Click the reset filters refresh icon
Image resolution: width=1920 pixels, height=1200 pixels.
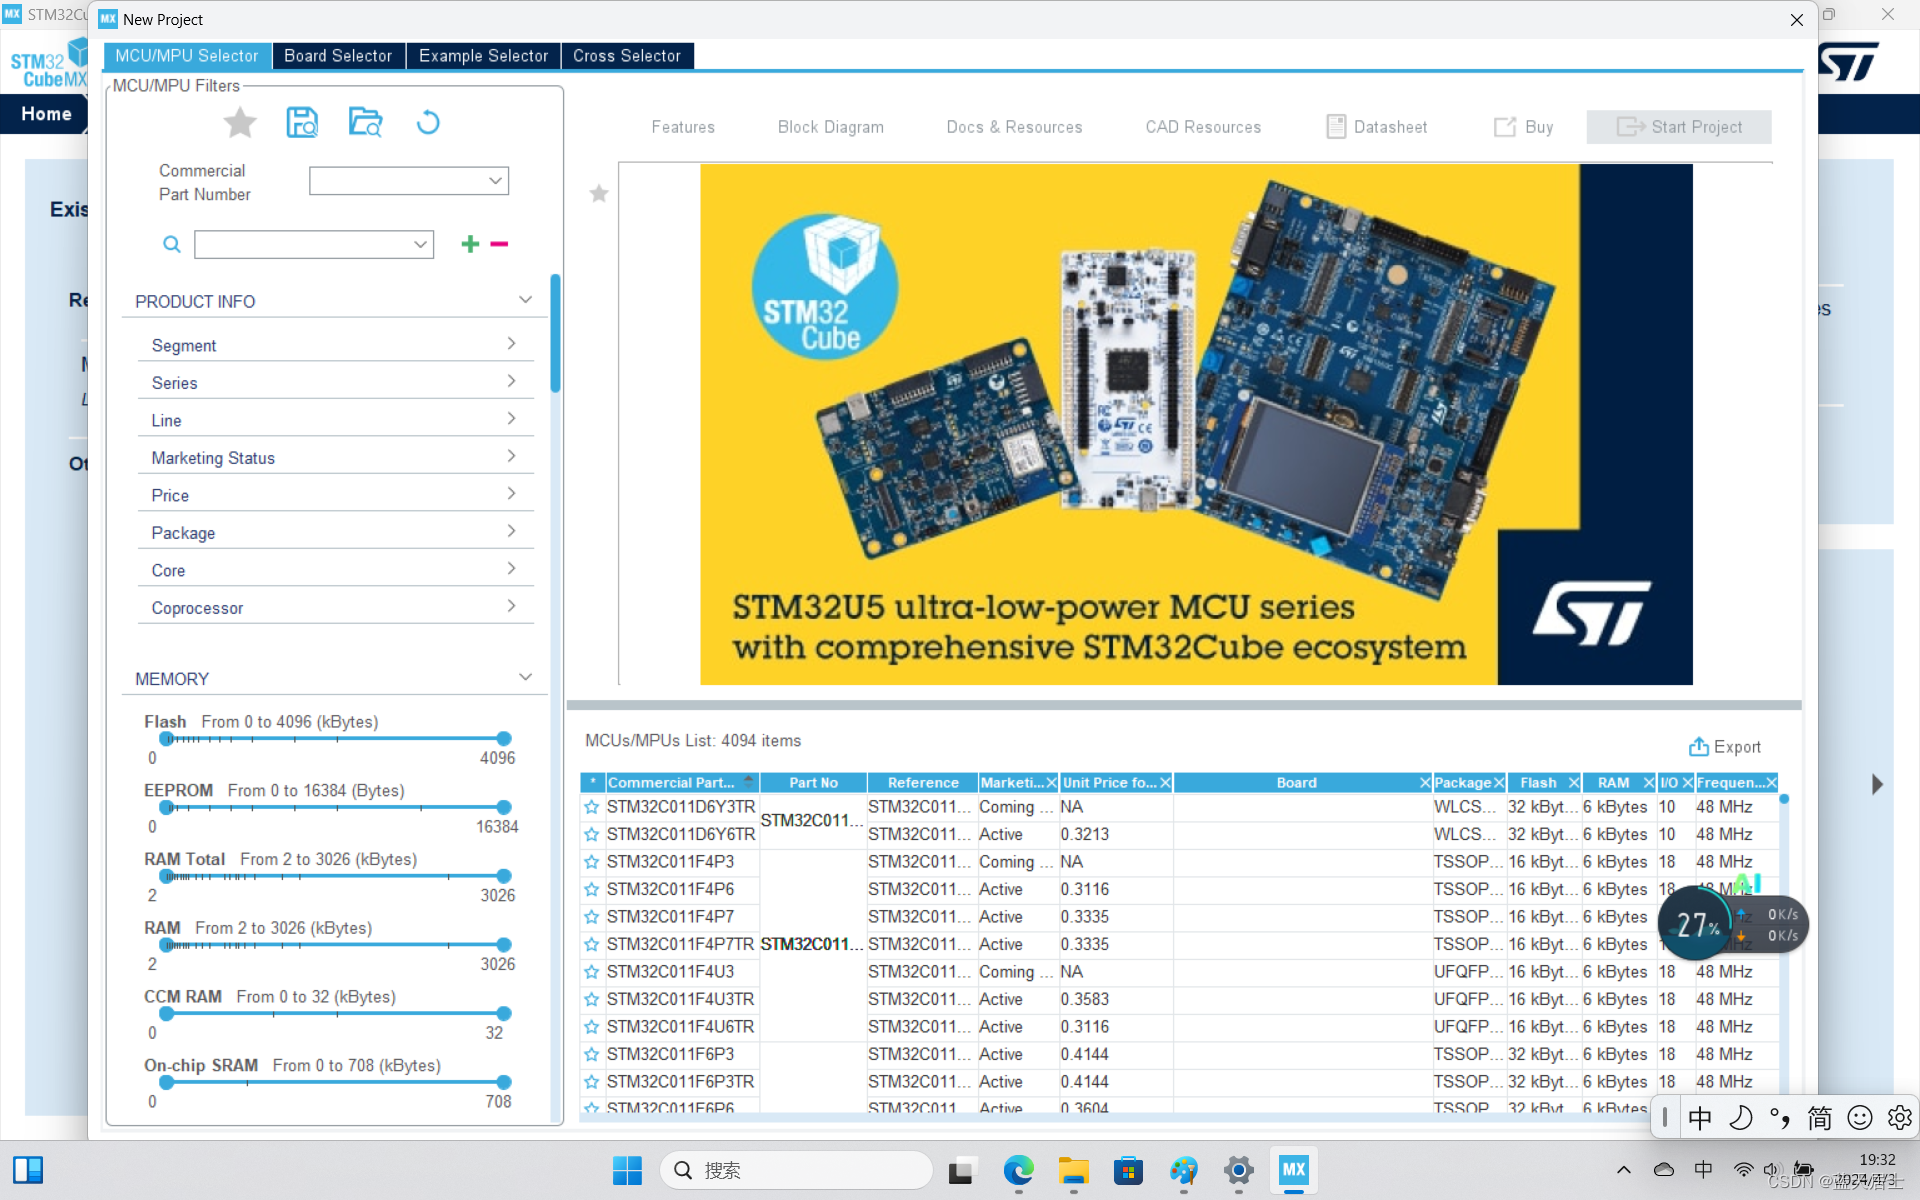click(x=428, y=123)
